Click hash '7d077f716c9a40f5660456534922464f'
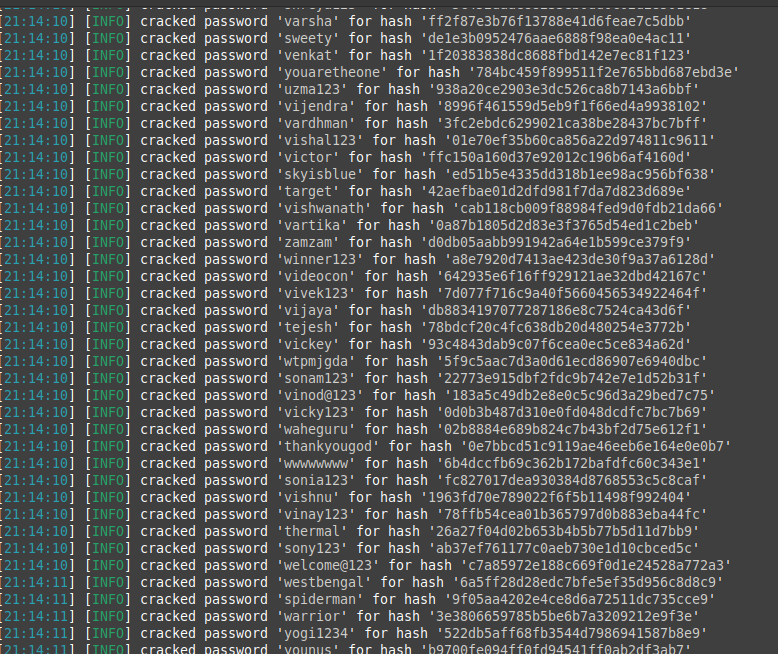Viewport: 778px width, 654px height. click(572, 293)
